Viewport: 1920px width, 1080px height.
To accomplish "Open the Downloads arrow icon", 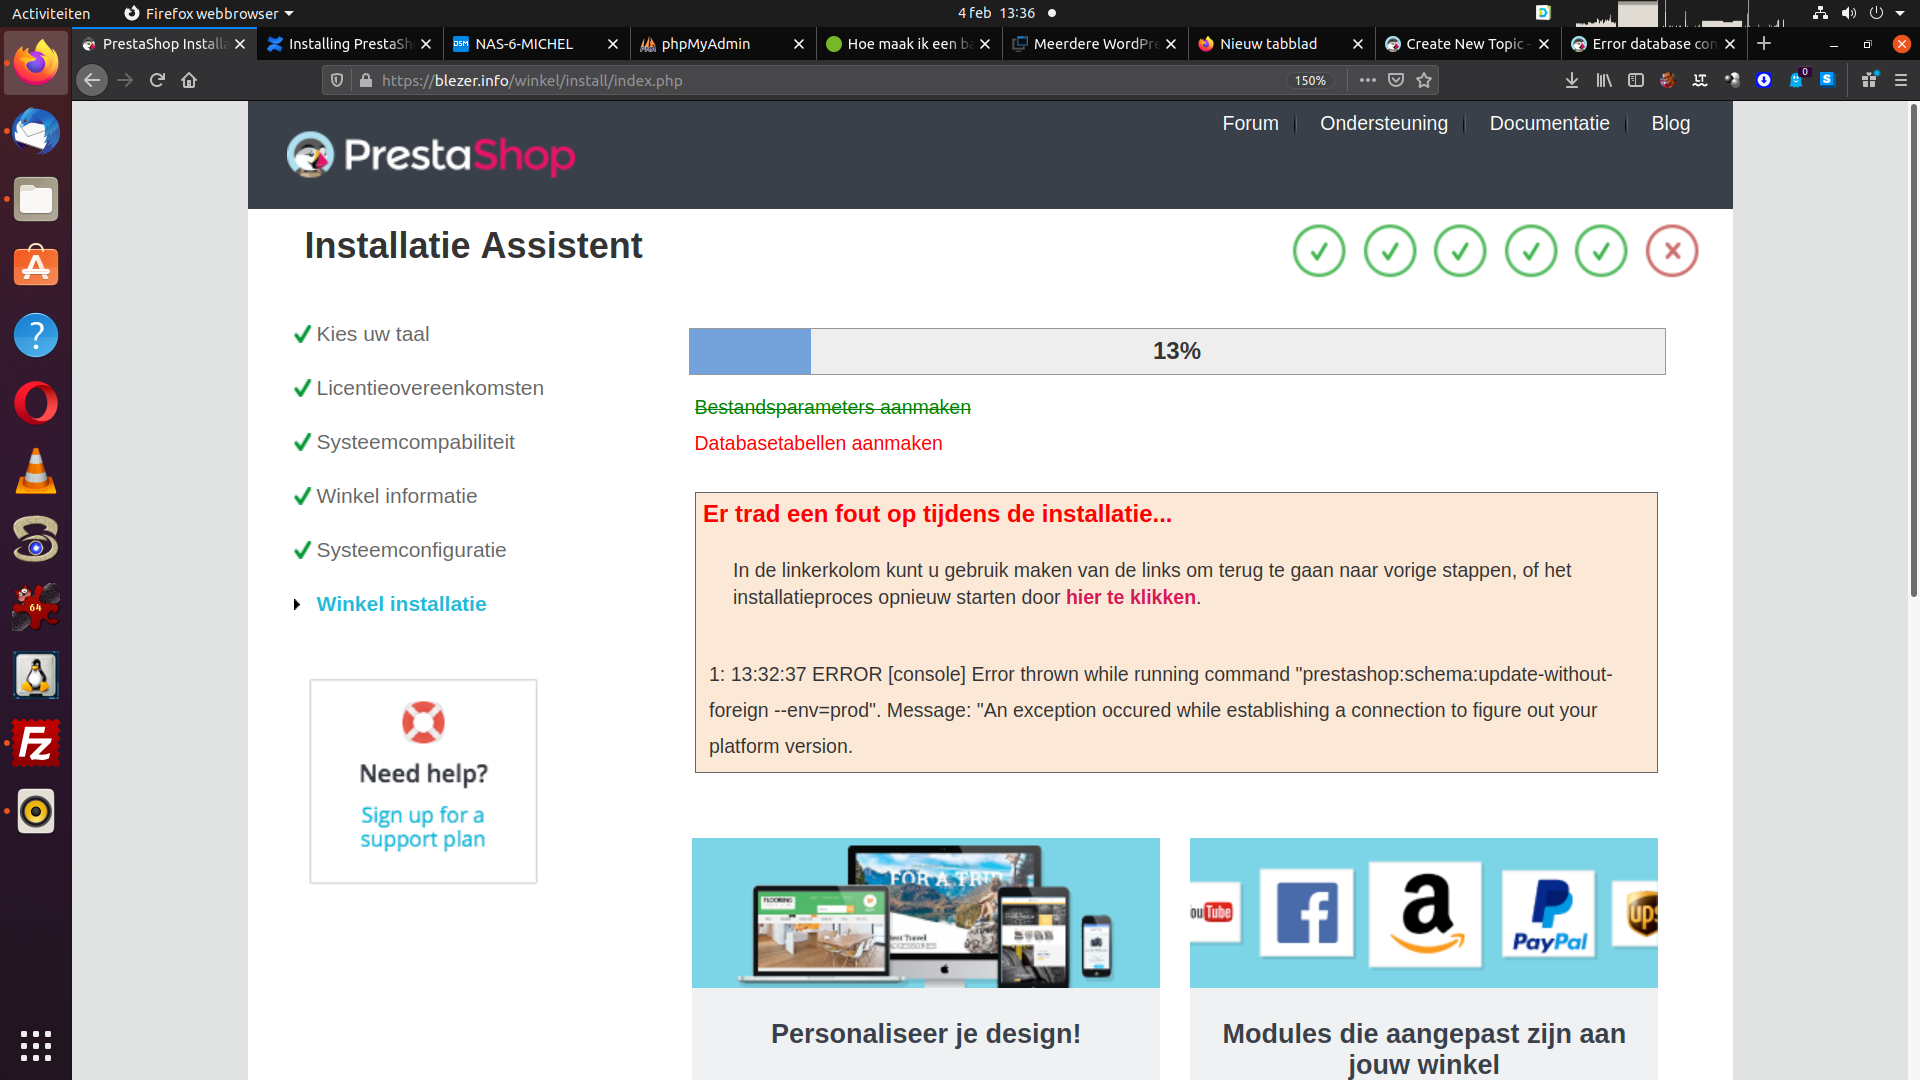I will [1572, 80].
